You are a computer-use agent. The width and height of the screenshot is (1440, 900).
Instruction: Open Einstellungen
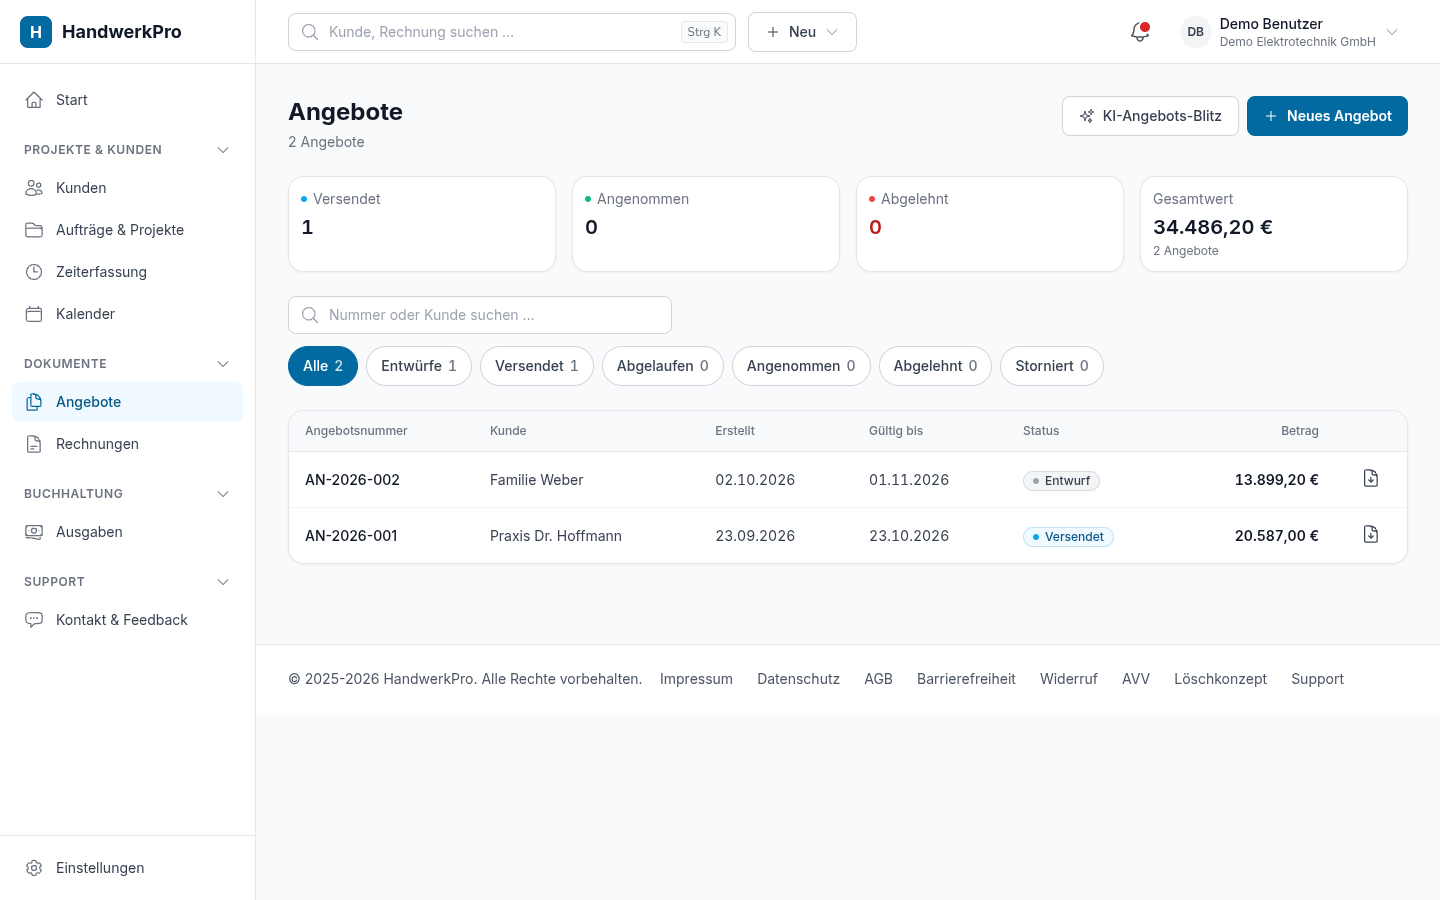pos(127,868)
